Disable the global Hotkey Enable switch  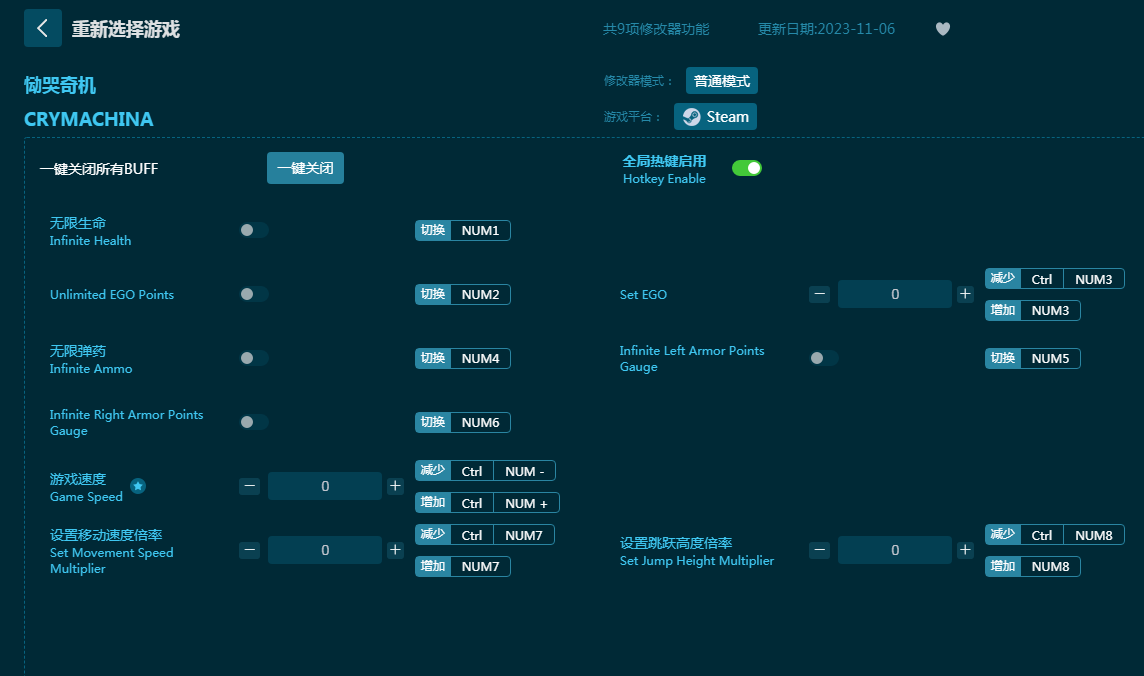click(x=746, y=168)
